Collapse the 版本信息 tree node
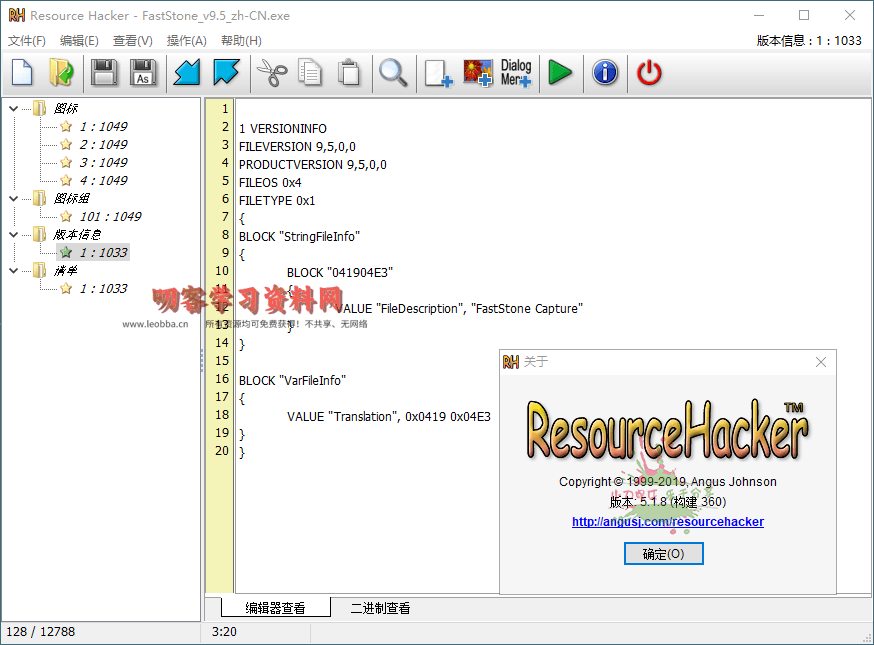 (13, 234)
